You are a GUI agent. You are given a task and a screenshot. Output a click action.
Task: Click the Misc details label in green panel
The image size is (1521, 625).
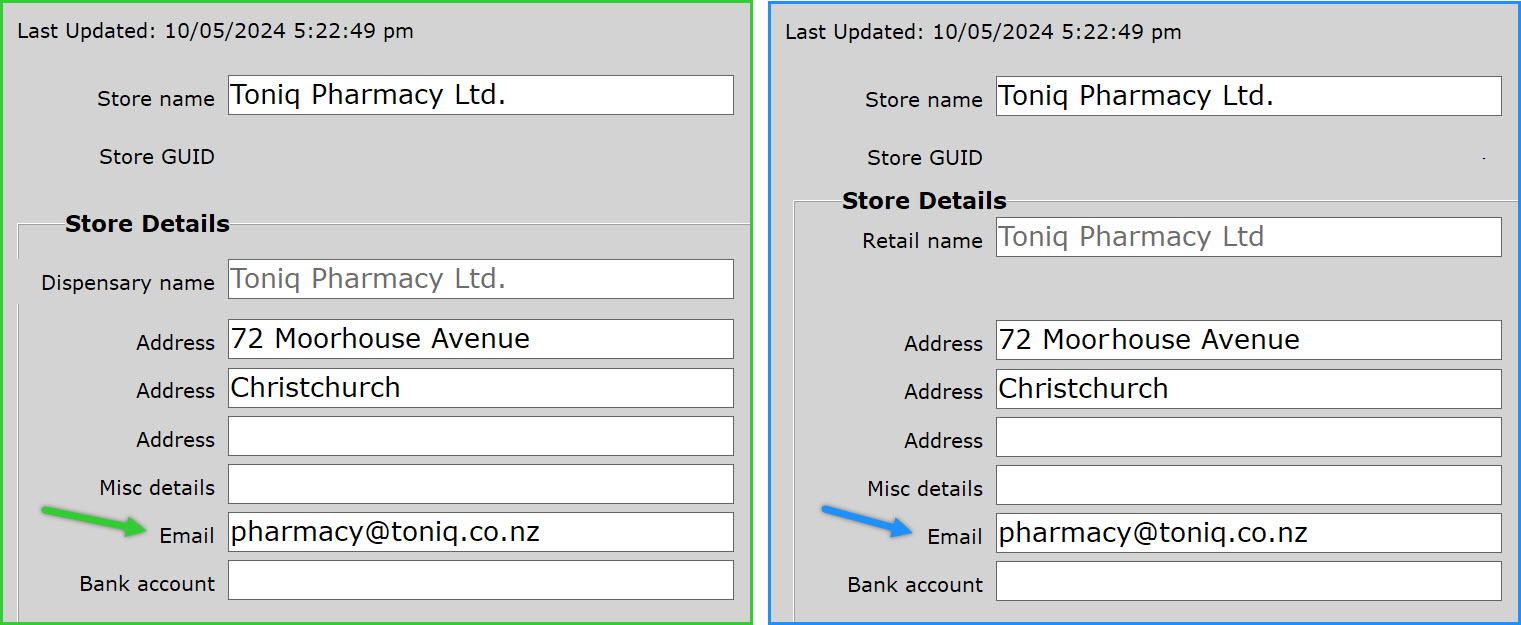(157, 488)
